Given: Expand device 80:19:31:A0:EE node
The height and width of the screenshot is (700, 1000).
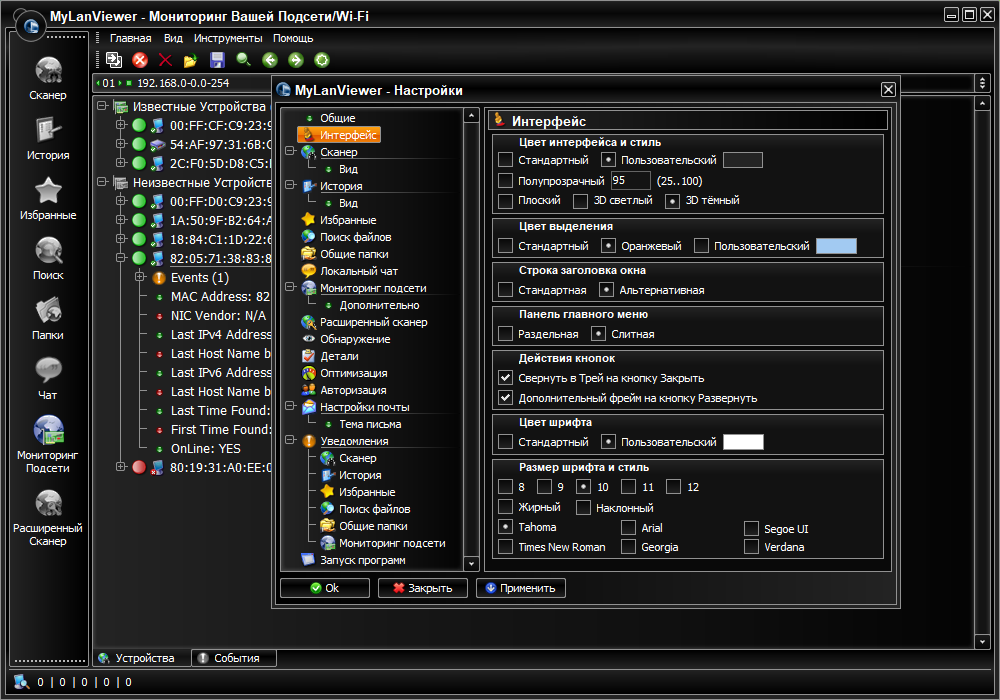Looking at the screenshot, I should 121,467.
